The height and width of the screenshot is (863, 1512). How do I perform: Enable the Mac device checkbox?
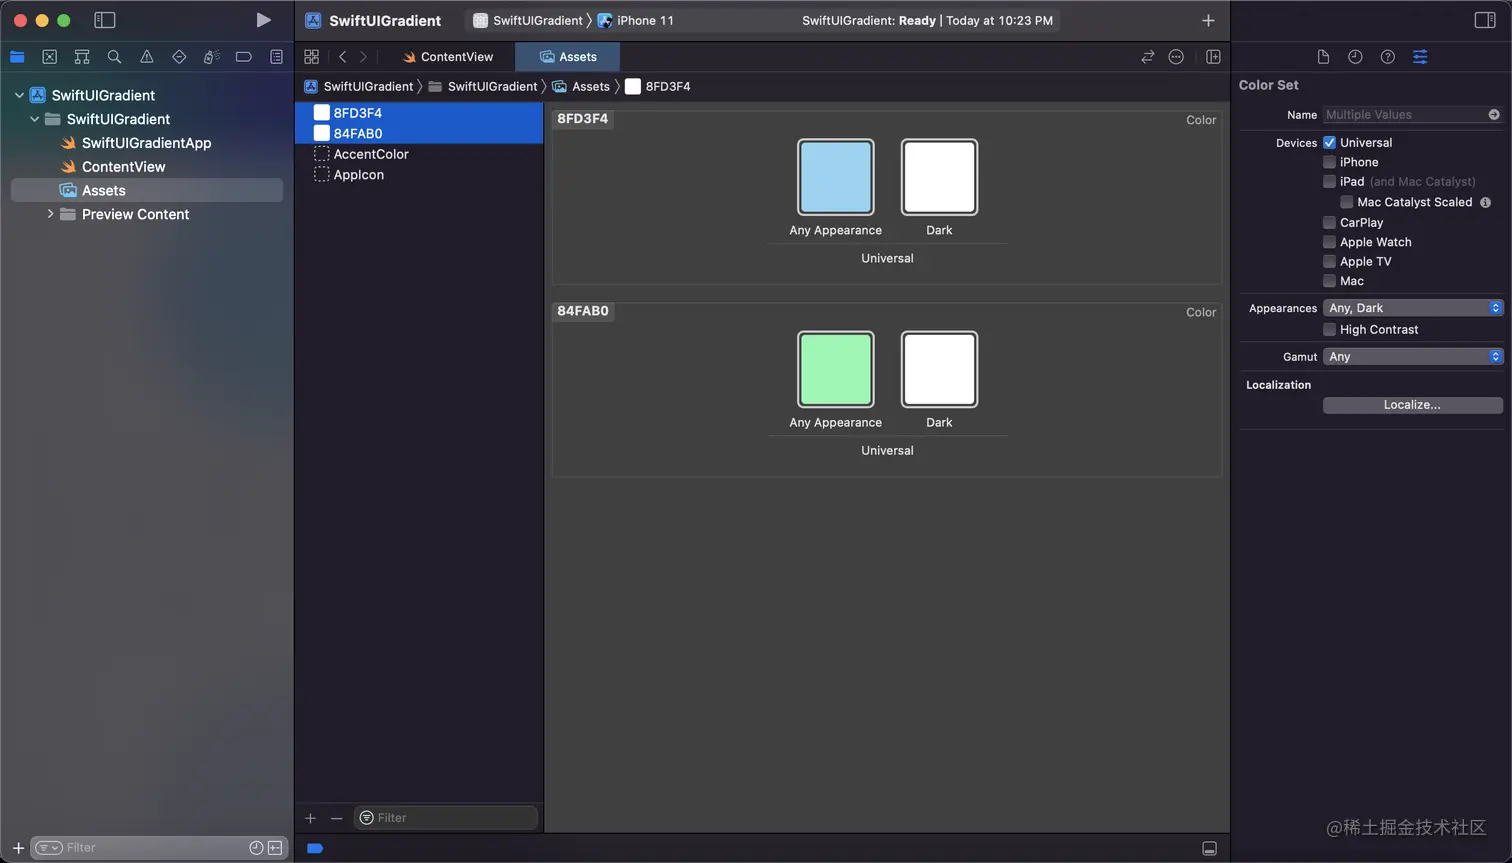coord(1329,281)
